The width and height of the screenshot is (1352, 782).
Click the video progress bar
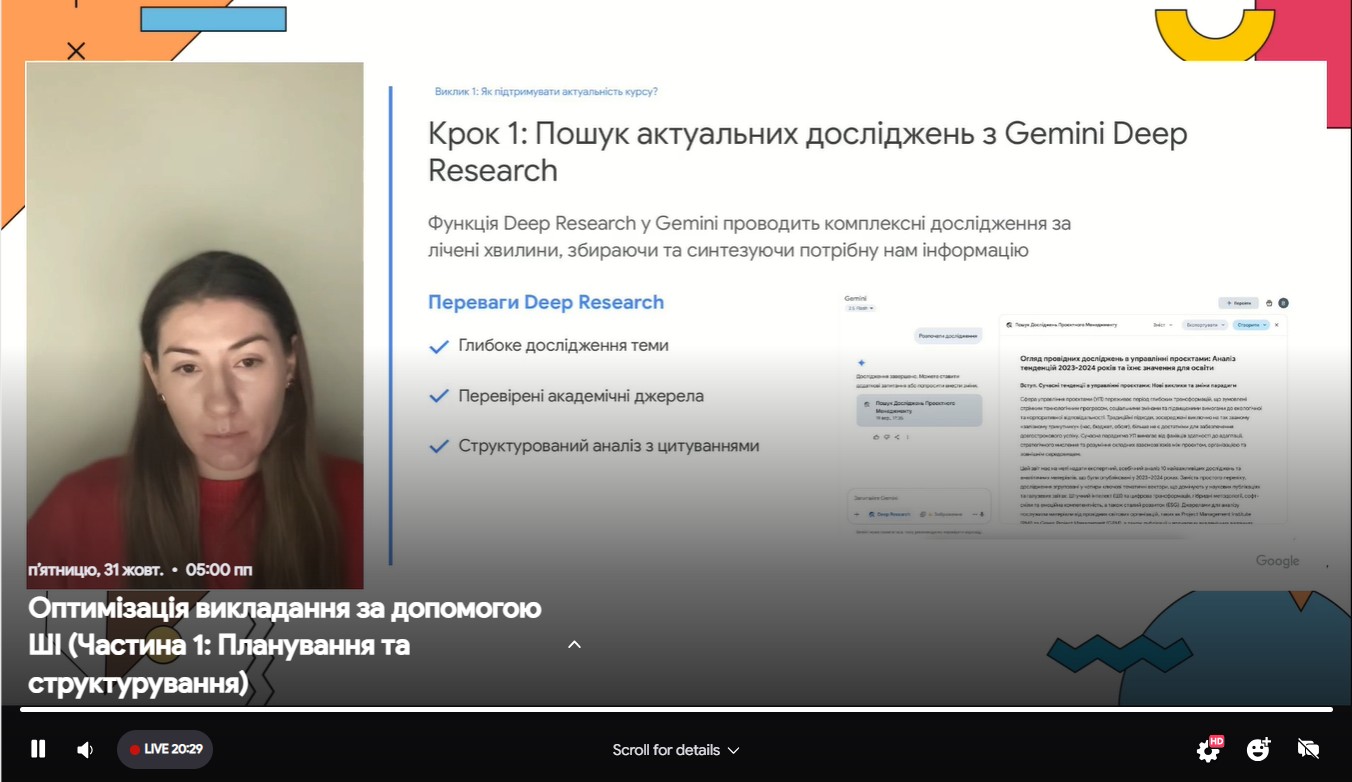point(676,709)
